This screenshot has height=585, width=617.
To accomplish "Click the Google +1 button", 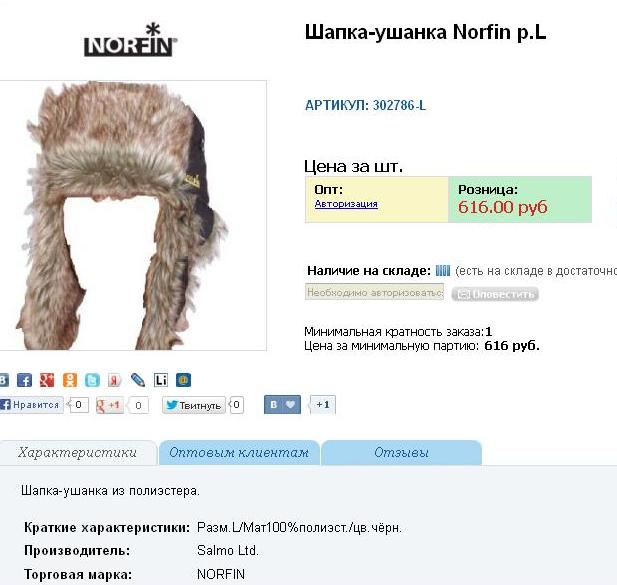I will pos(110,405).
